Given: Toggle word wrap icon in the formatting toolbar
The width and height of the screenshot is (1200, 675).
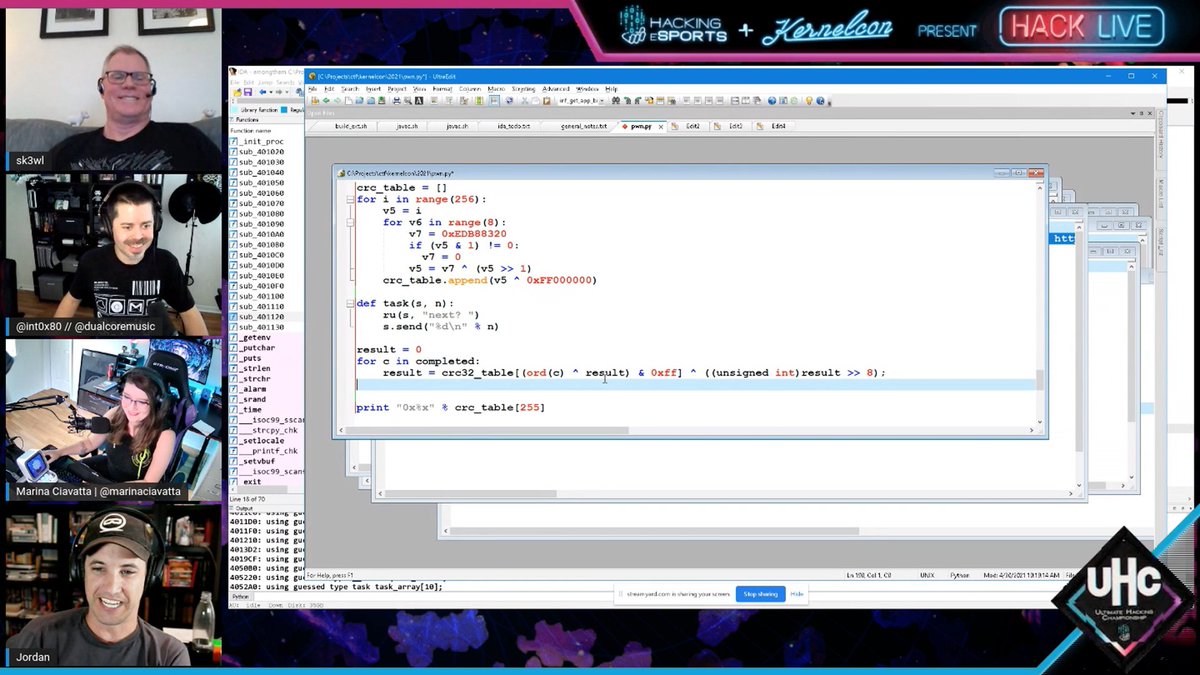Looking at the screenshot, I should click(495, 100).
